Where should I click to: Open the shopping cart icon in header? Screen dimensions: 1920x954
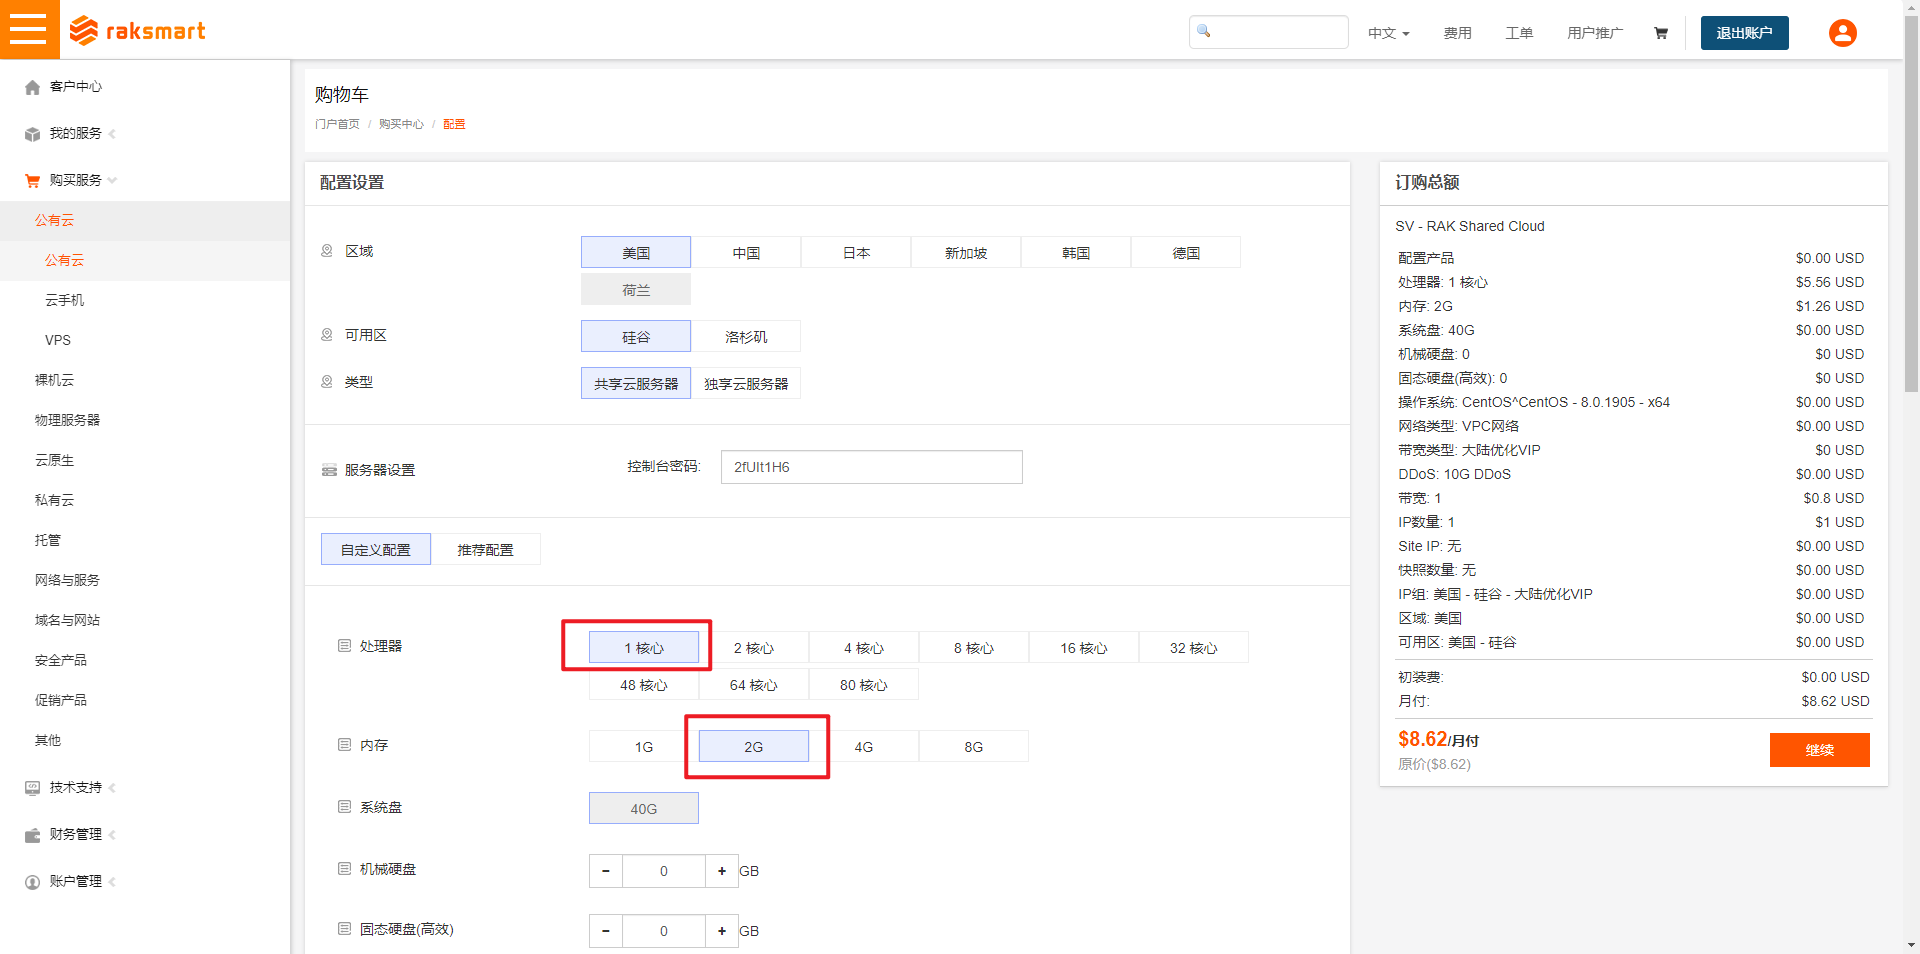pos(1661,33)
